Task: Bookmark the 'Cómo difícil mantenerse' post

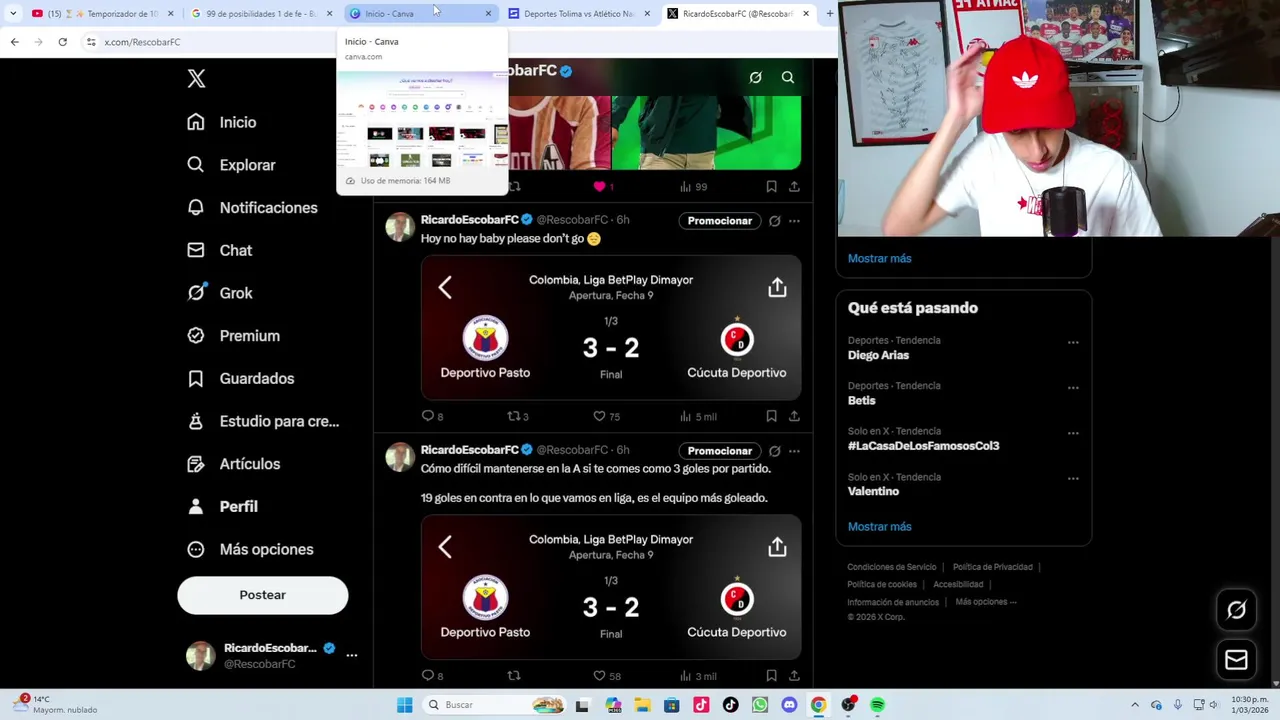Action: coord(771,676)
